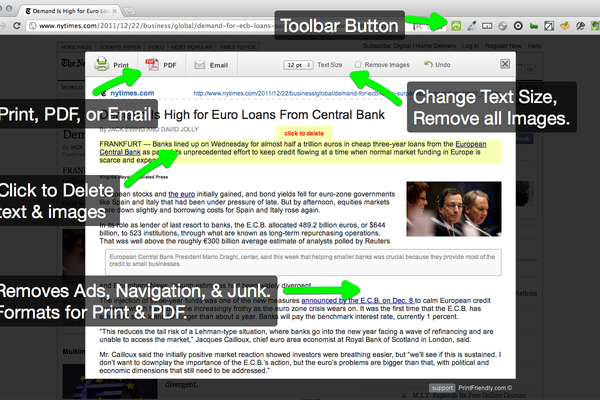Click the support button at dialog bottom
The height and width of the screenshot is (400, 600).
[443, 387]
